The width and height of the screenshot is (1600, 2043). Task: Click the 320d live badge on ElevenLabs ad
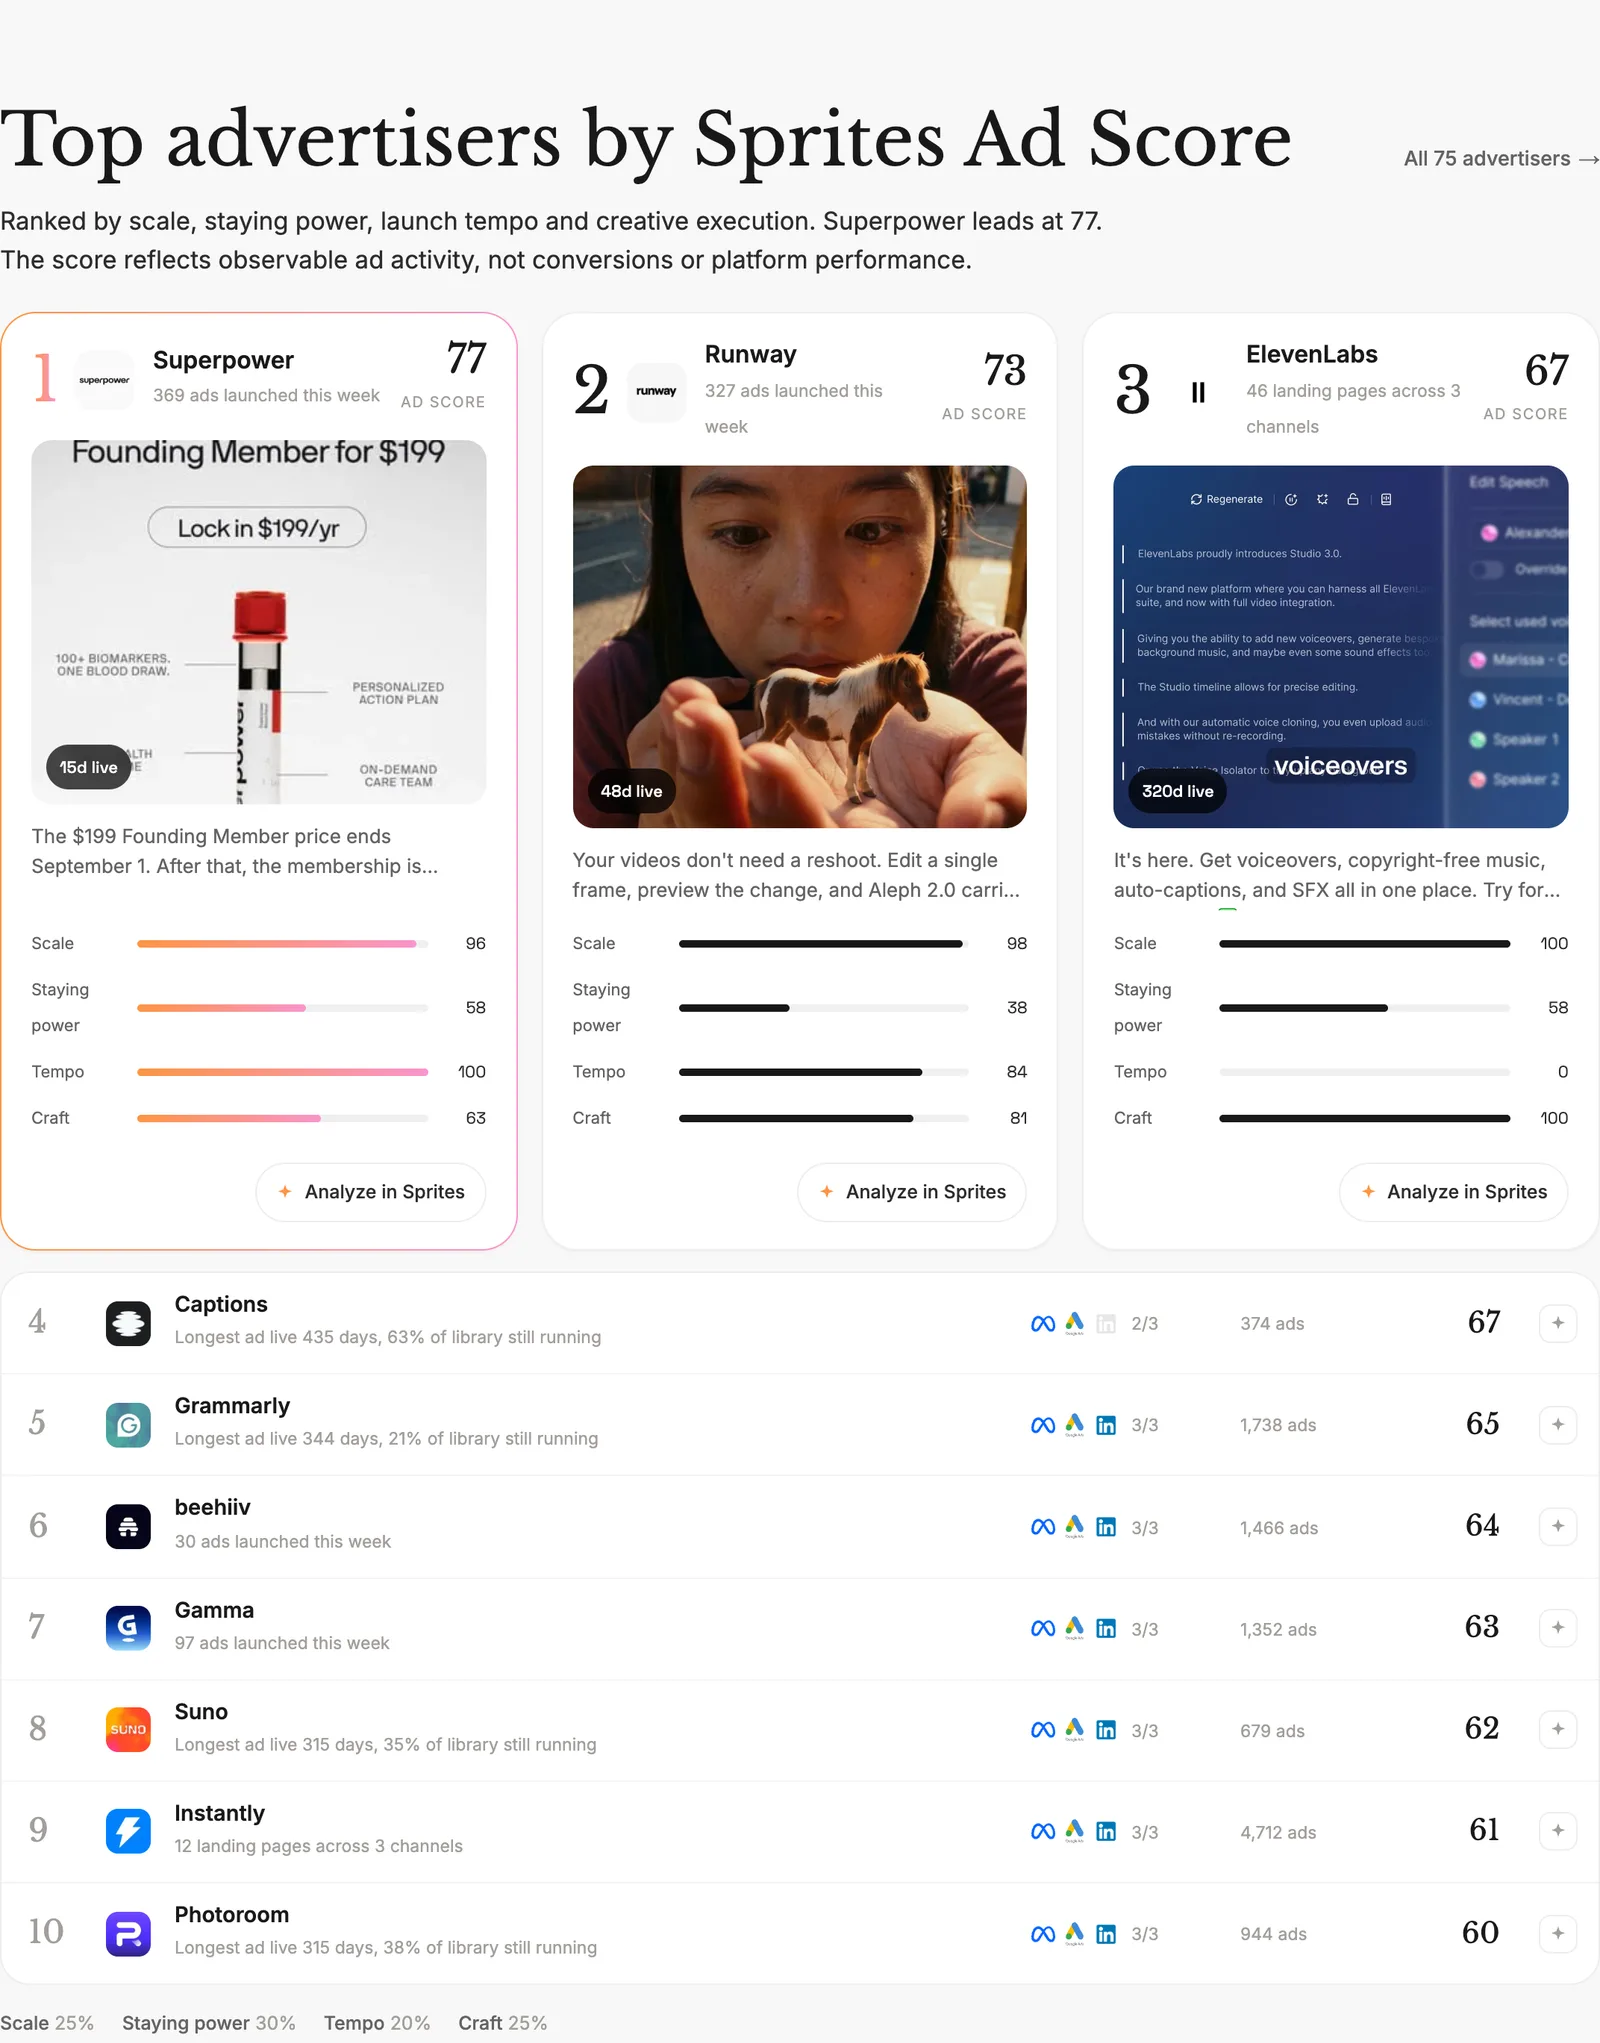click(1178, 791)
